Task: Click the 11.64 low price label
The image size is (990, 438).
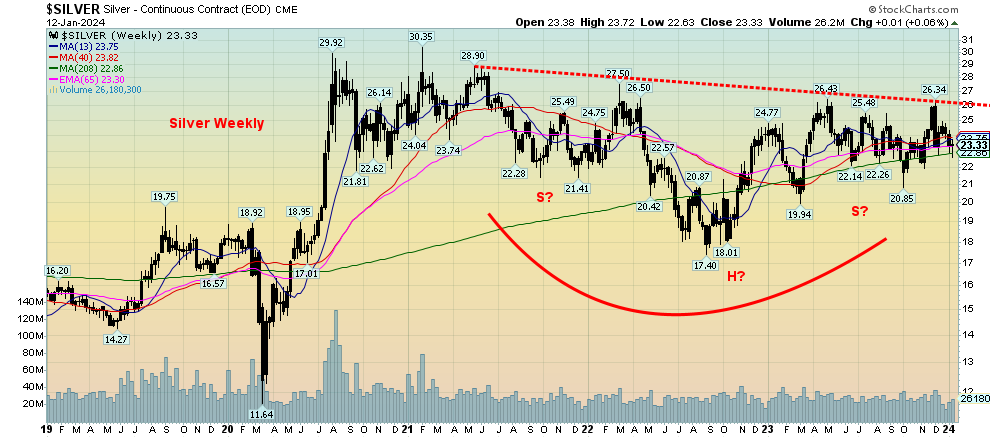Action: [261, 413]
